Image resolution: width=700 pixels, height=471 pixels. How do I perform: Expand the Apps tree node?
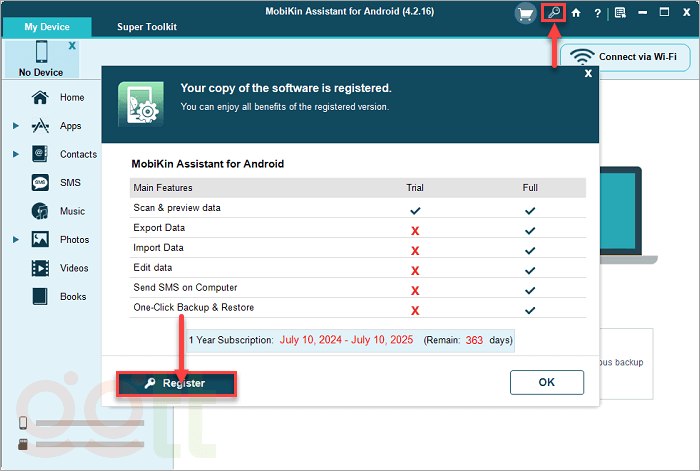pyautogui.click(x=16, y=127)
